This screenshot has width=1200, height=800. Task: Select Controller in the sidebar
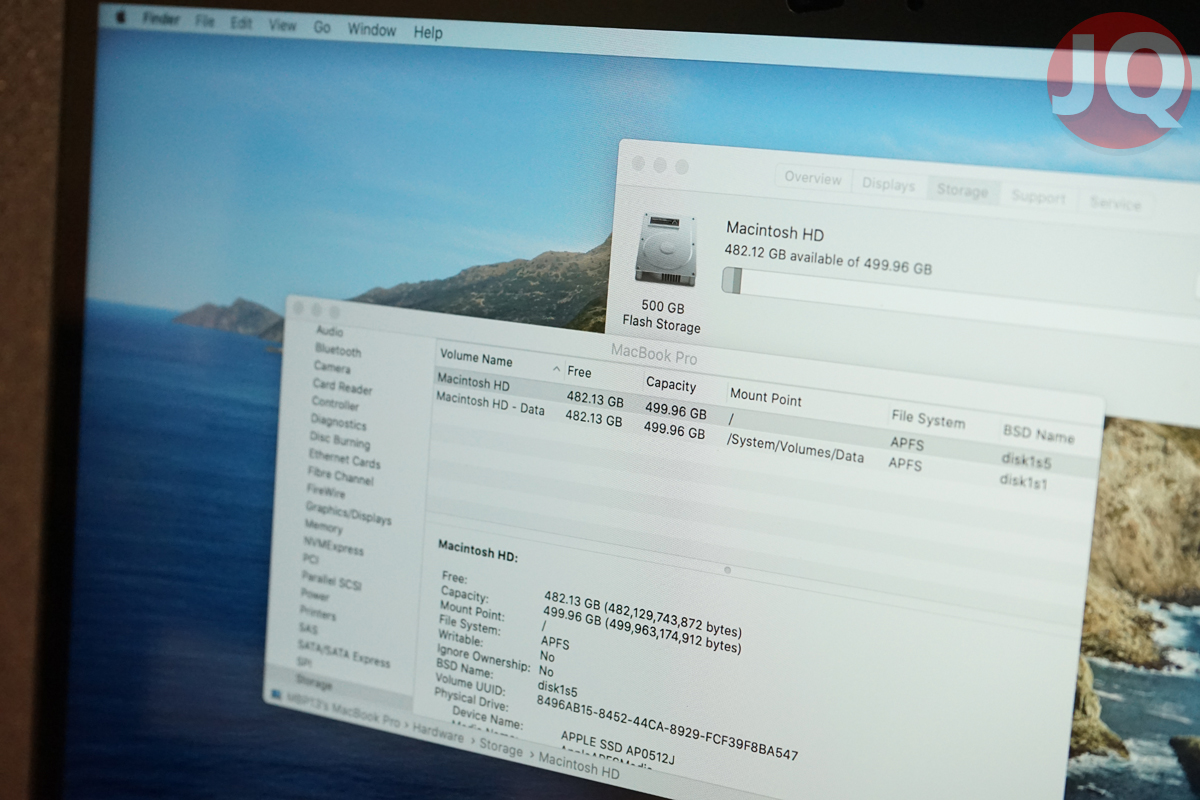335,404
